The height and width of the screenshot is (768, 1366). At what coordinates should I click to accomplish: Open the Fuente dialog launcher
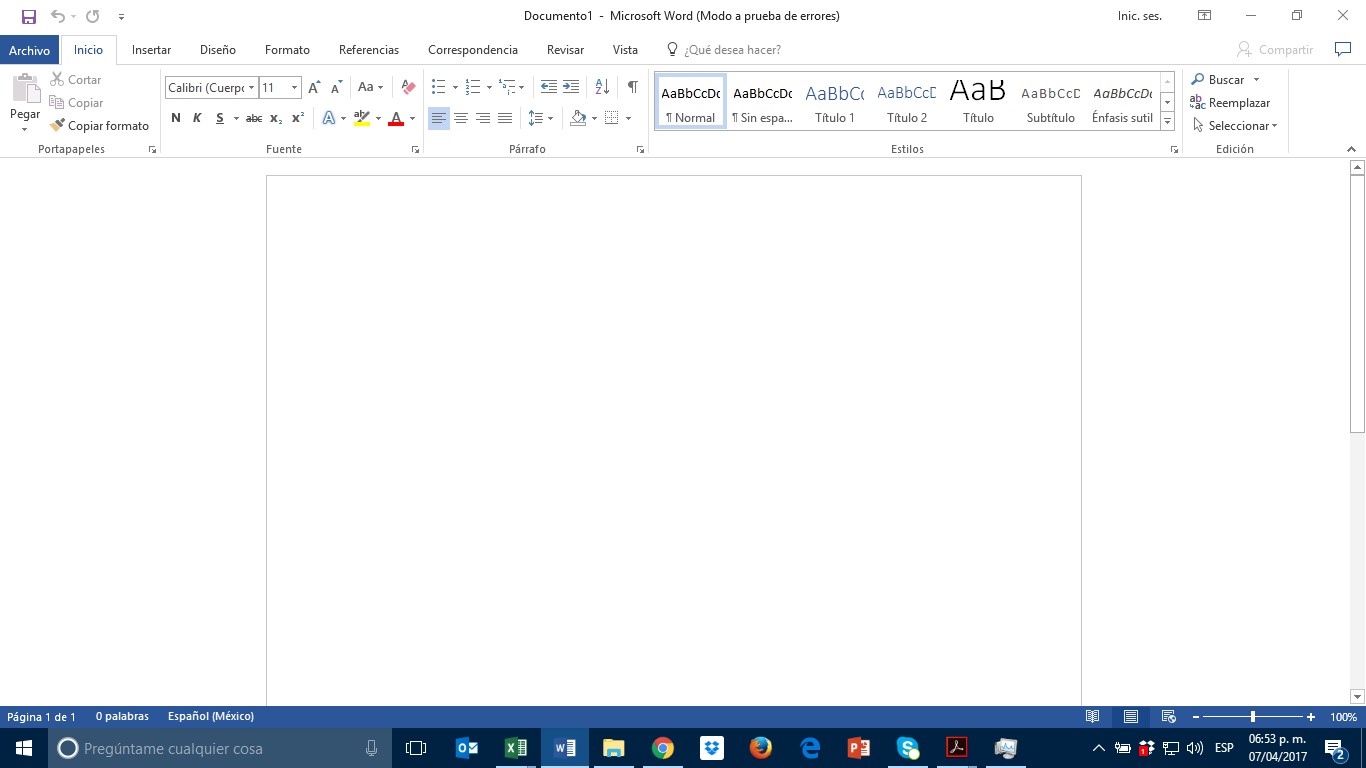point(415,149)
